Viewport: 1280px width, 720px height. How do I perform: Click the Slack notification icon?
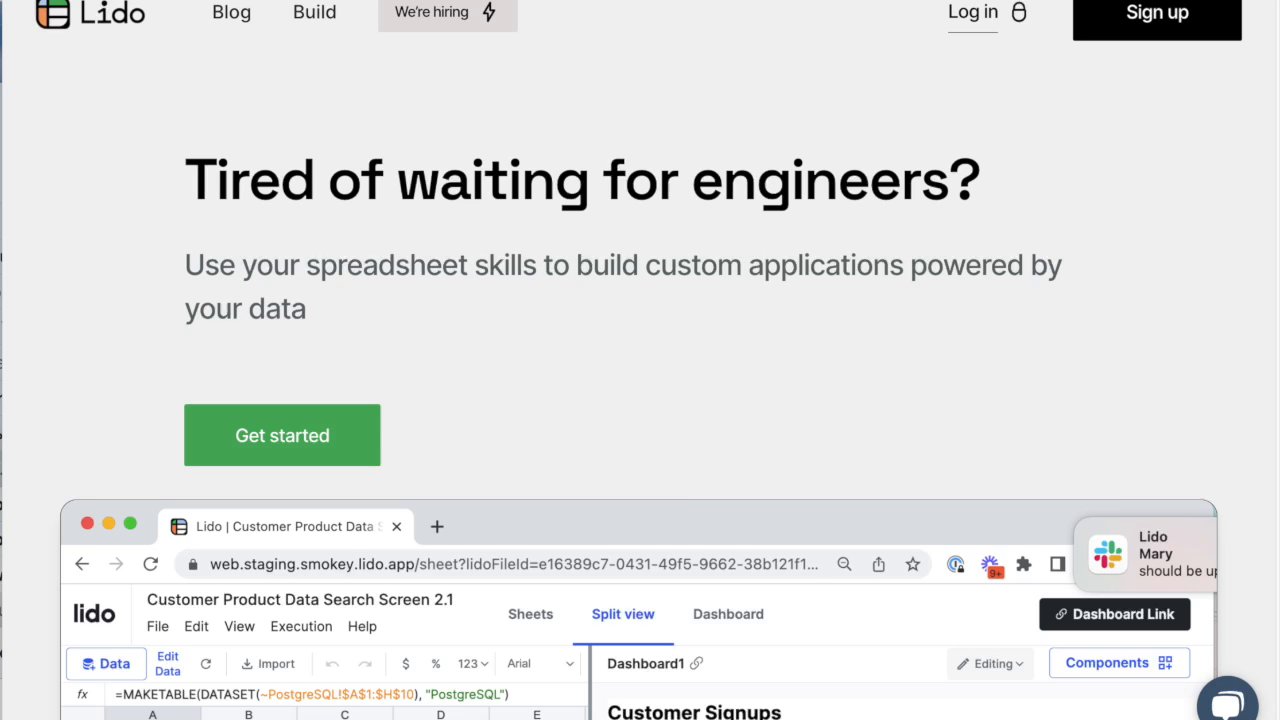point(1108,554)
